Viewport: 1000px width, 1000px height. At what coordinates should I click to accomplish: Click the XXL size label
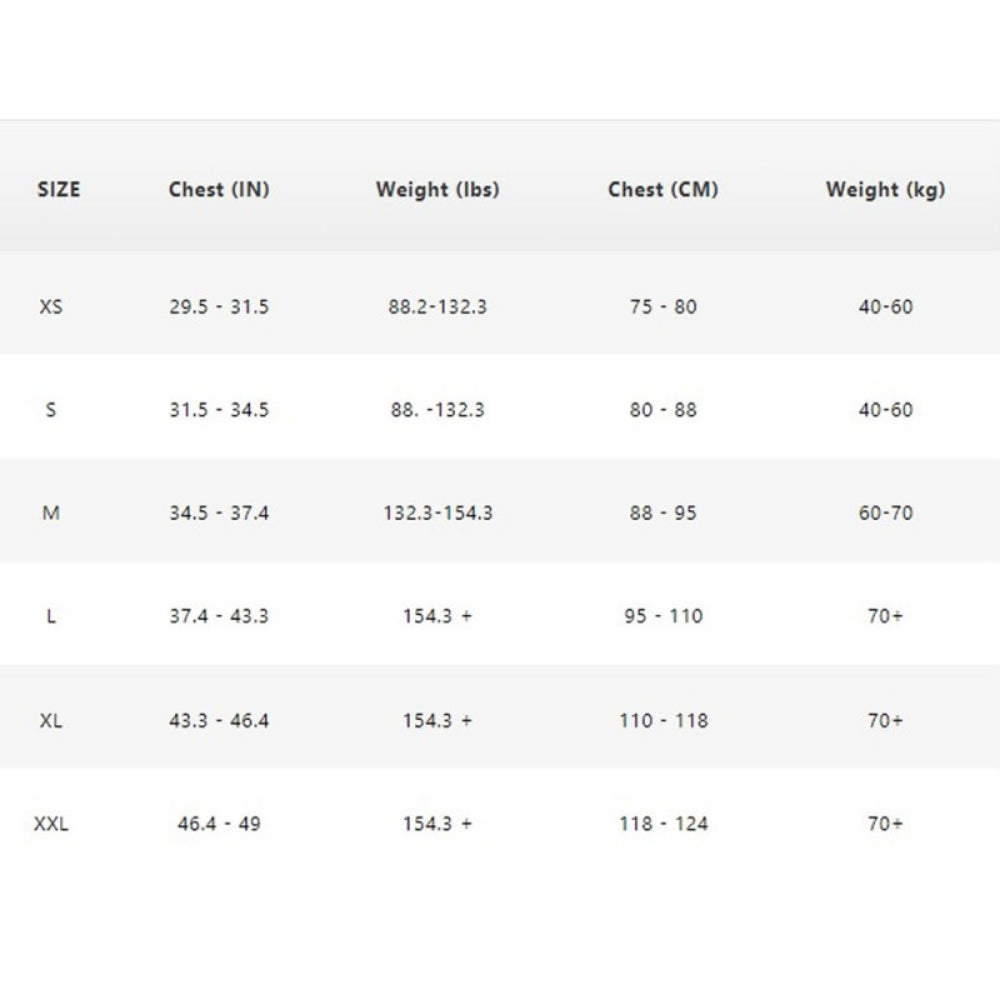click(51, 824)
